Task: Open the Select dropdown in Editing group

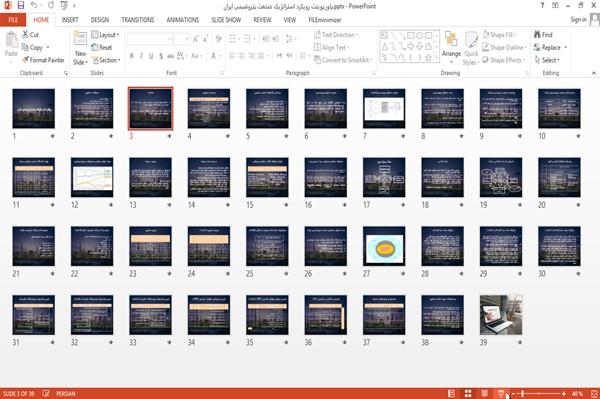Action: [x=547, y=60]
